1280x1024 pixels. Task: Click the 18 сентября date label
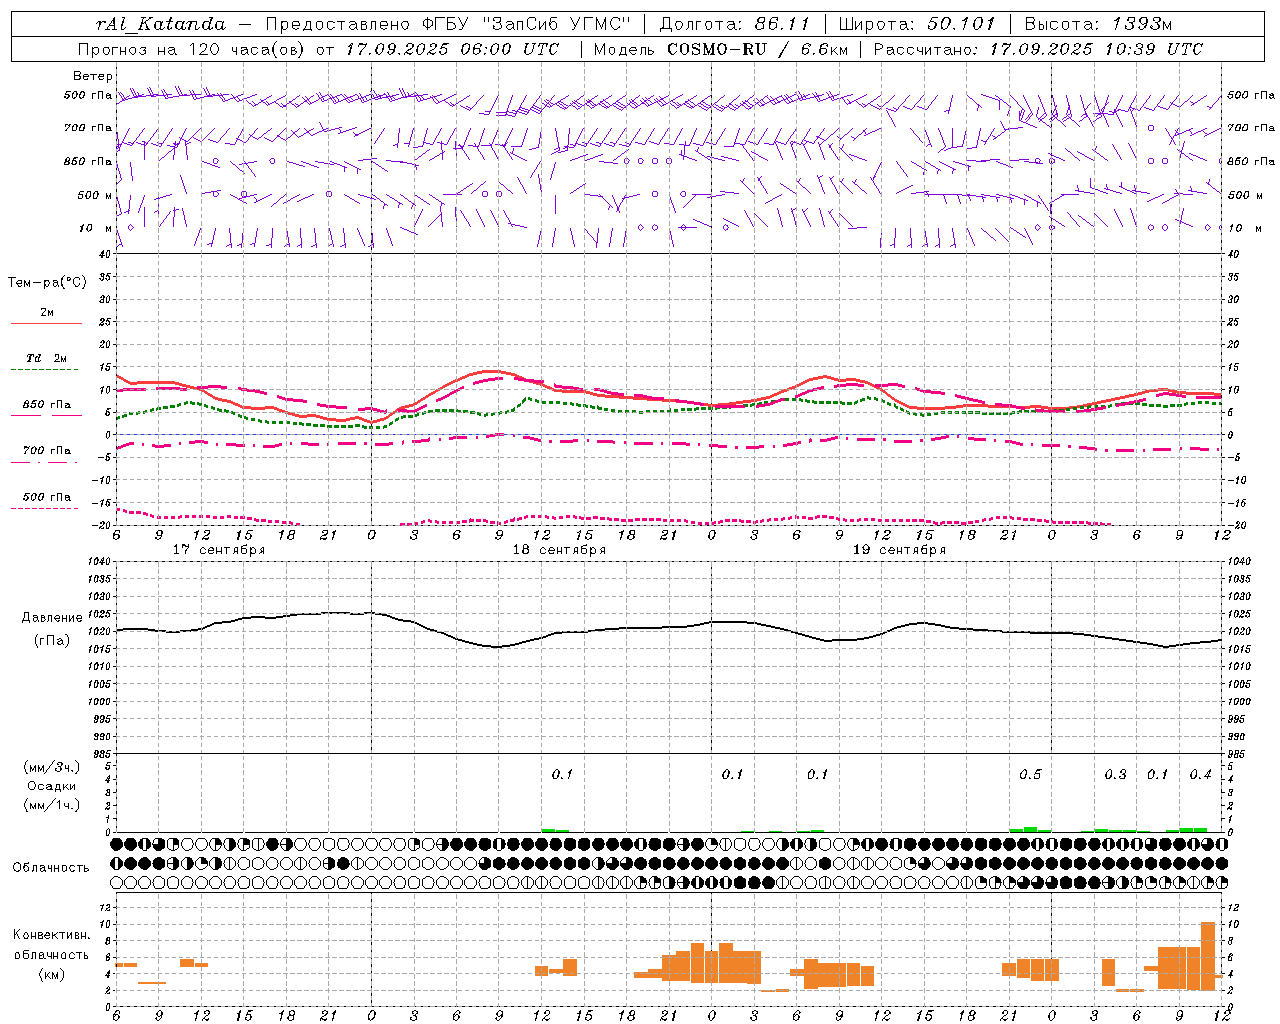[559, 550]
